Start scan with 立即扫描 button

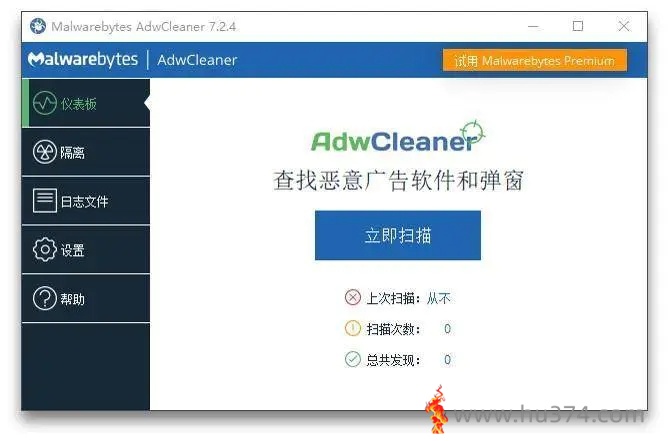click(398, 235)
